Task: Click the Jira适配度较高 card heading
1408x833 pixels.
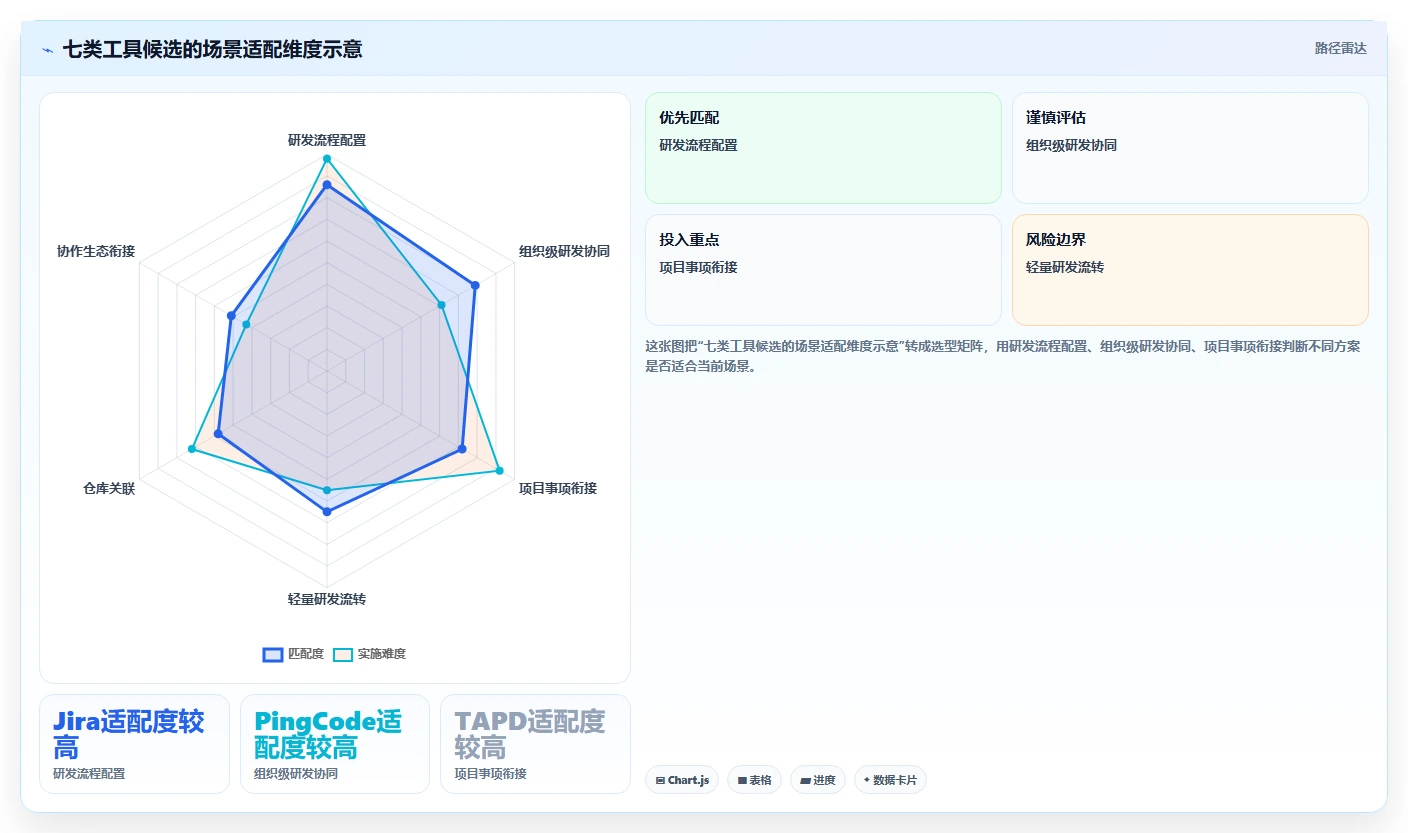Action: [x=129, y=734]
